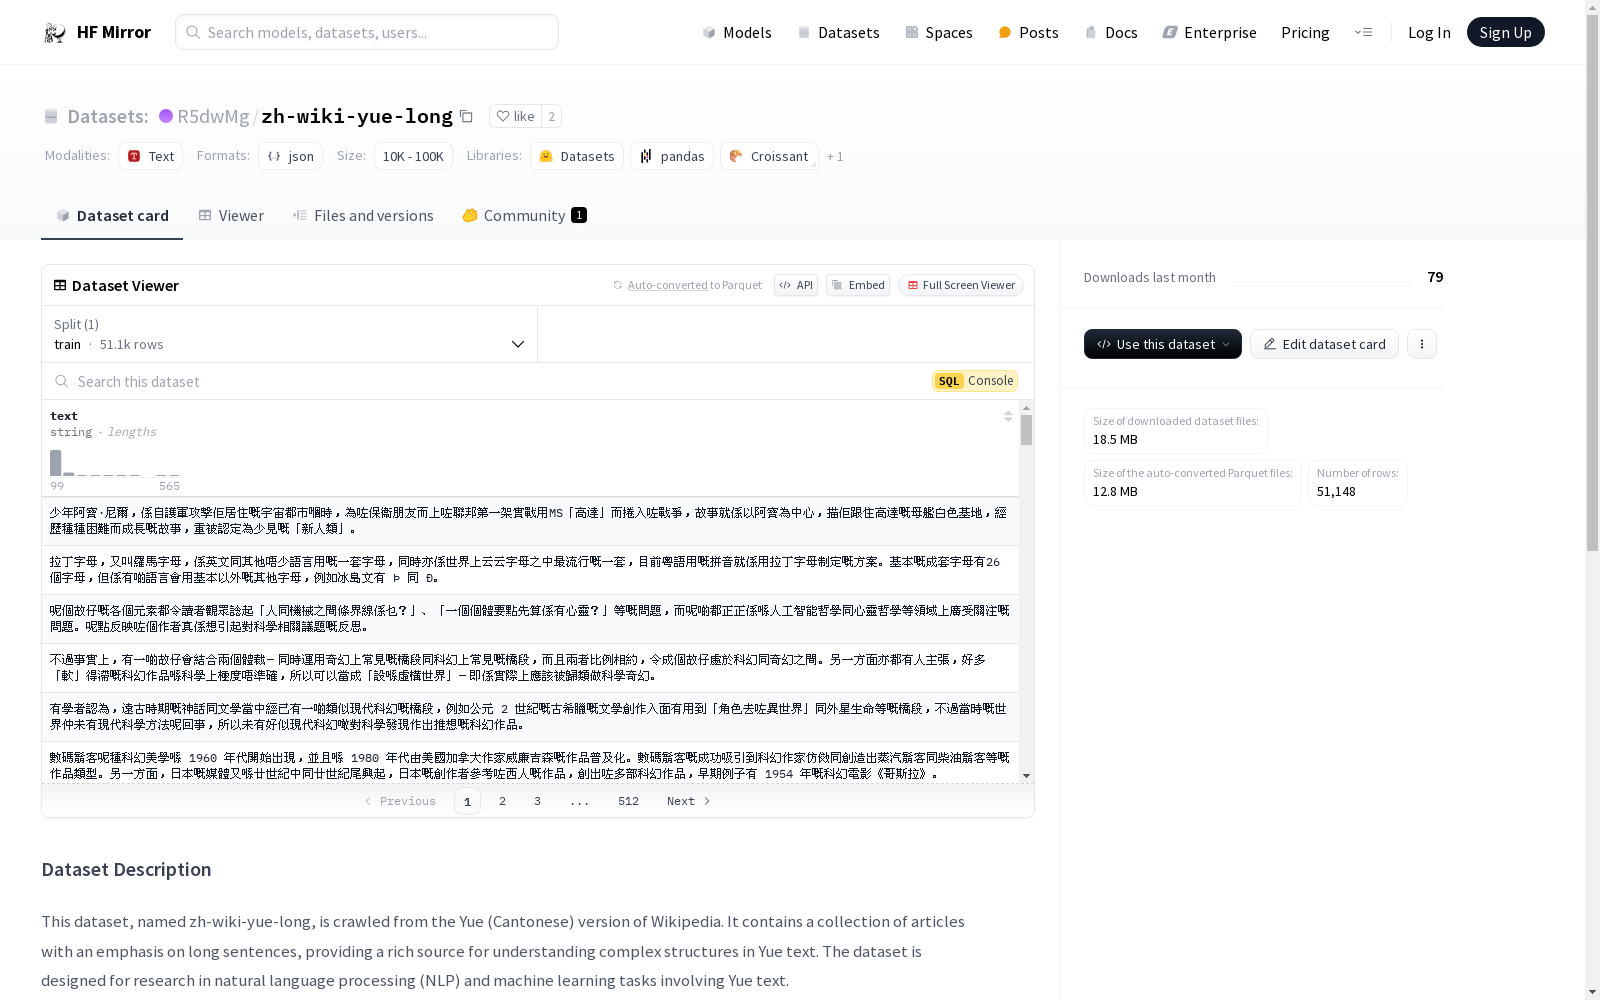The height and width of the screenshot is (1000, 1600).
Task: Click the sort arrows on text column
Action: [1008, 416]
